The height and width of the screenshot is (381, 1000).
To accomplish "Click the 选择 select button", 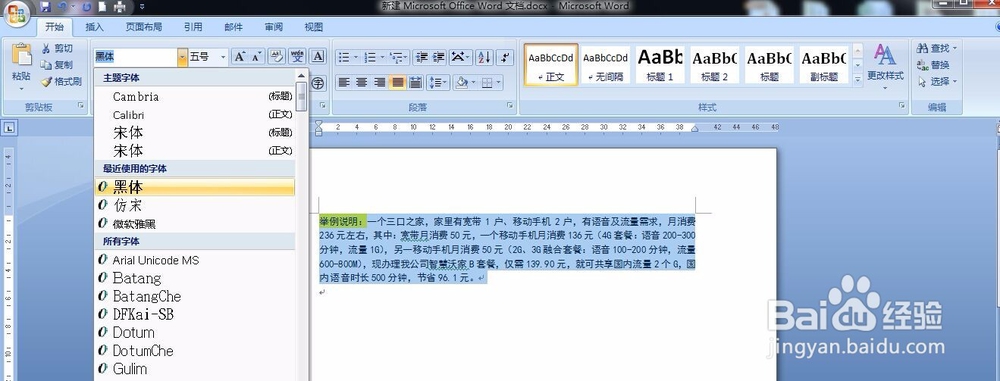I will [937, 82].
